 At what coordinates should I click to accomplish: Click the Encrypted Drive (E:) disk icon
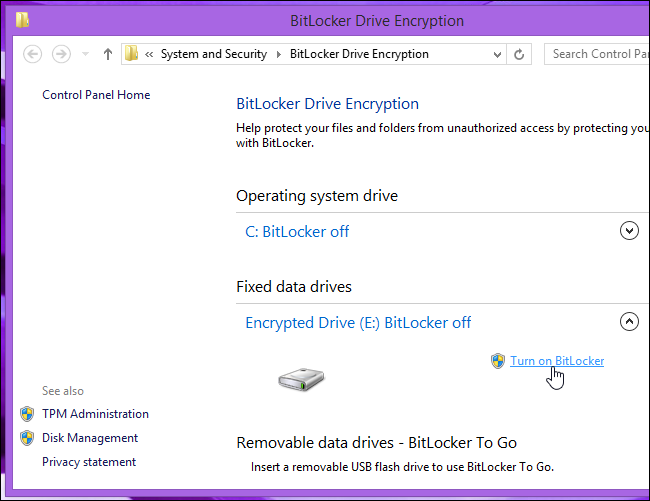(x=301, y=378)
